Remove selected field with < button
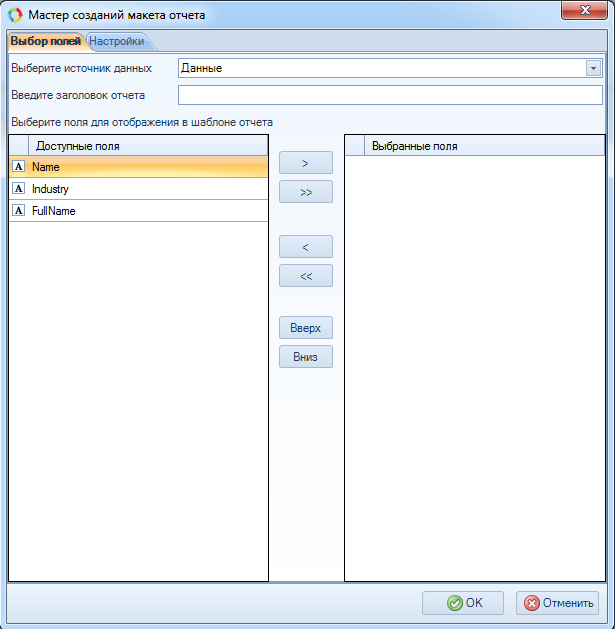Screen dimensions: 615x629 click(305, 247)
